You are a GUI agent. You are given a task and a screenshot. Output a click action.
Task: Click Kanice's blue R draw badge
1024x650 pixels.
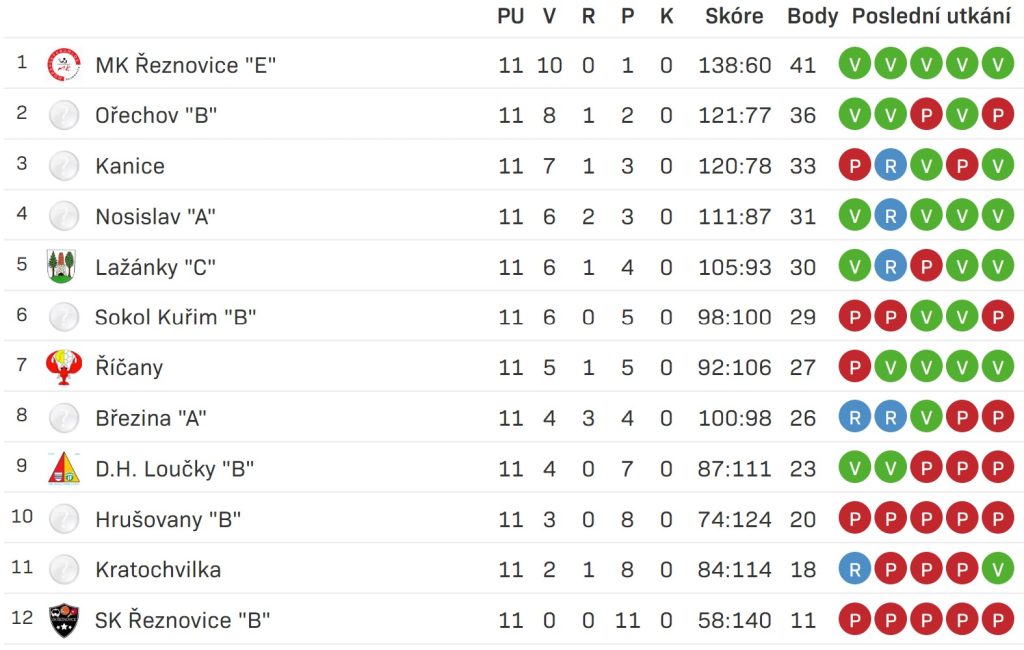click(890, 166)
